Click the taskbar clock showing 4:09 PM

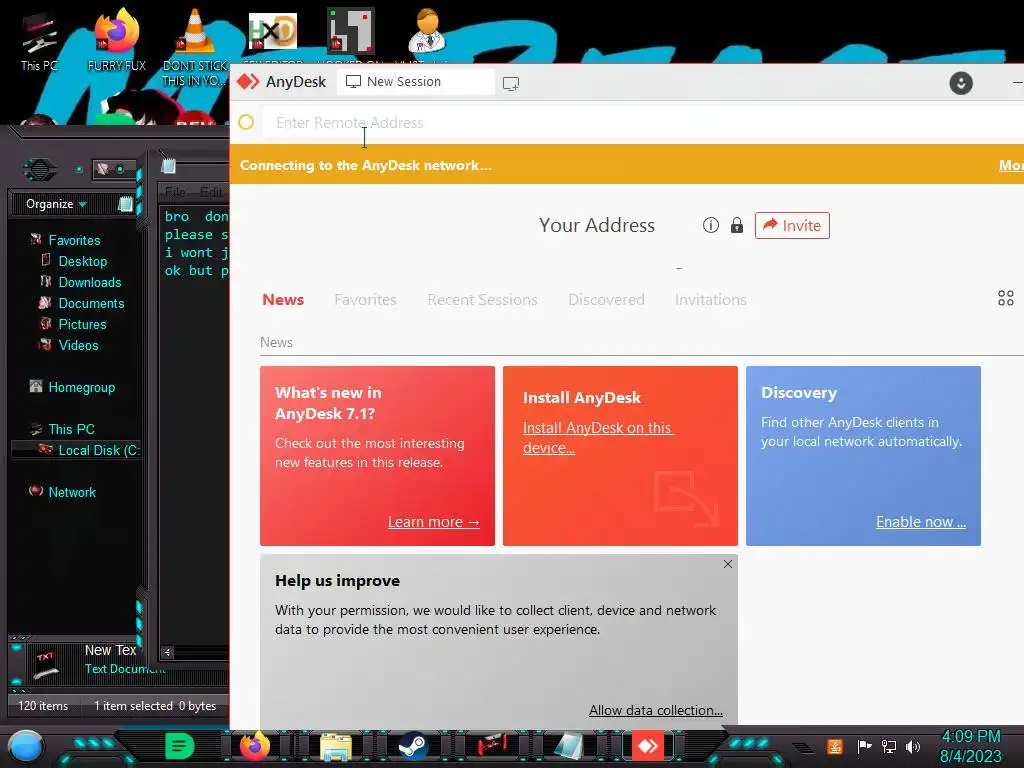(x=970, y=746)
